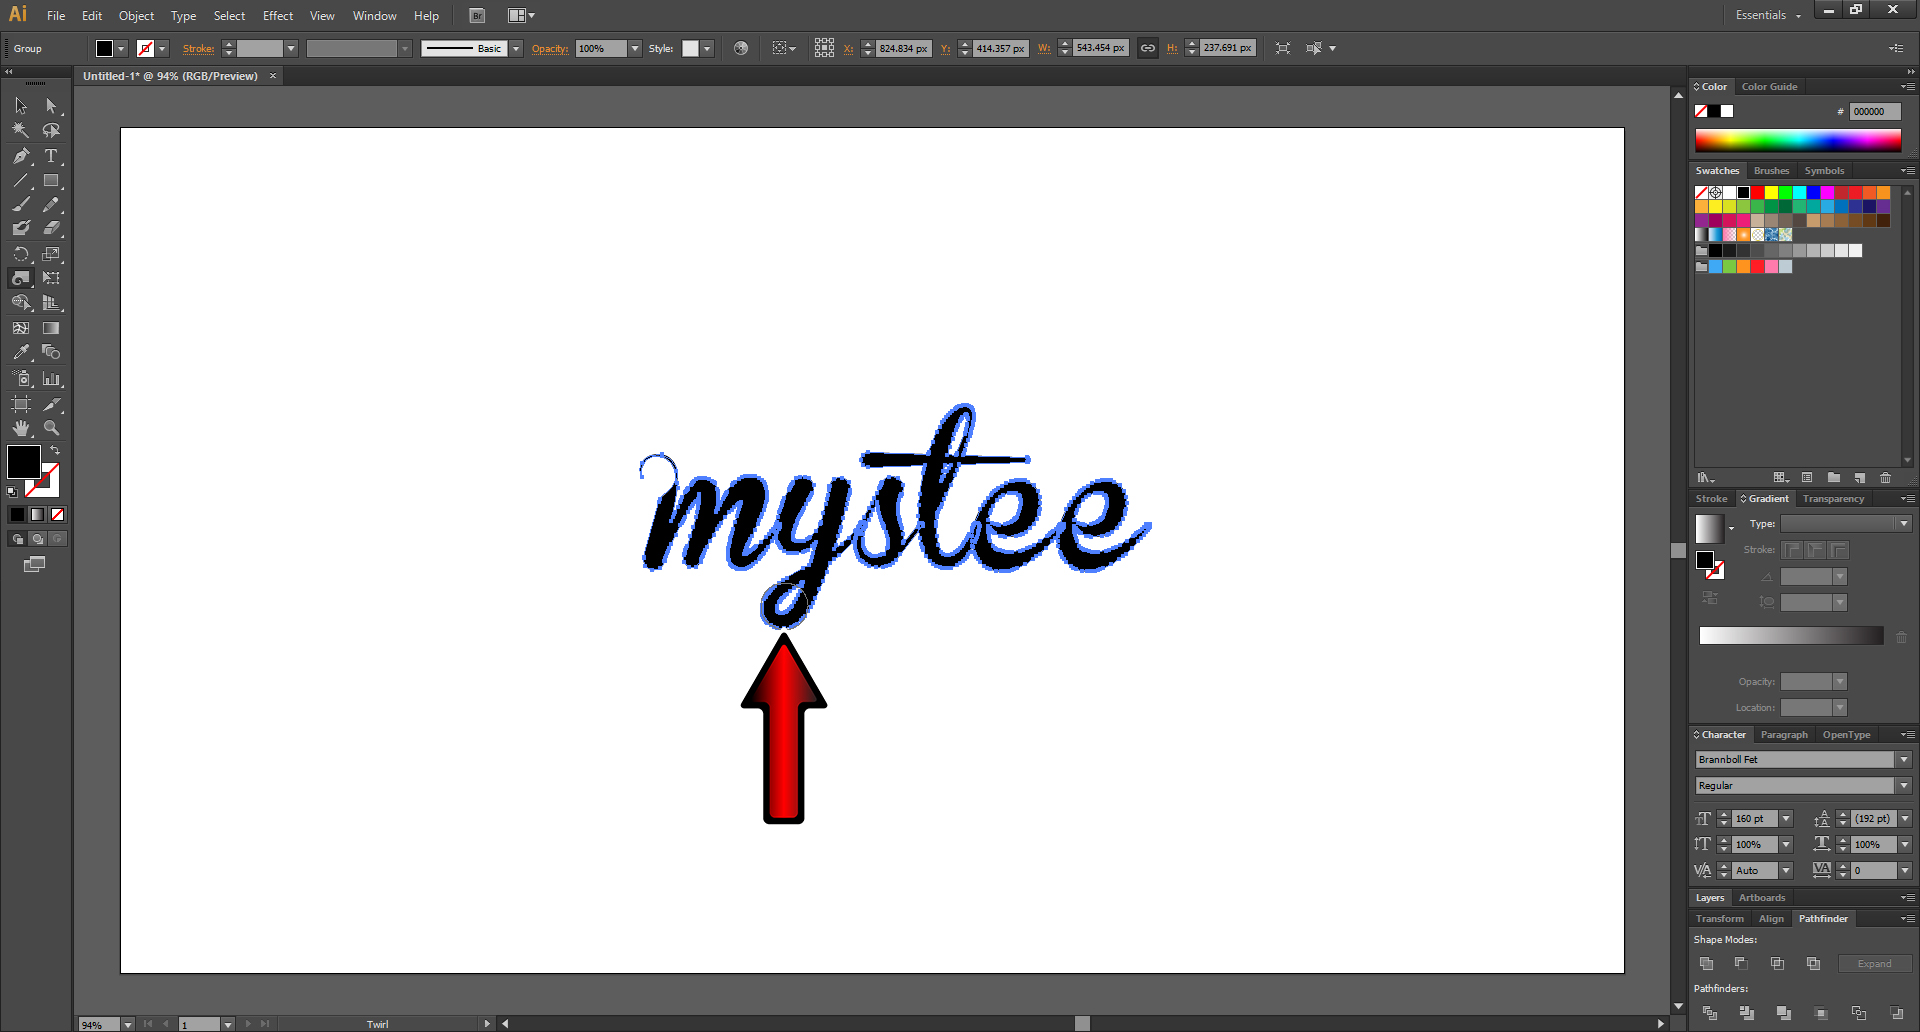Open the zoom level 94% dropdown
The image size is (1920, 1032).
(x=128, y=1024)
